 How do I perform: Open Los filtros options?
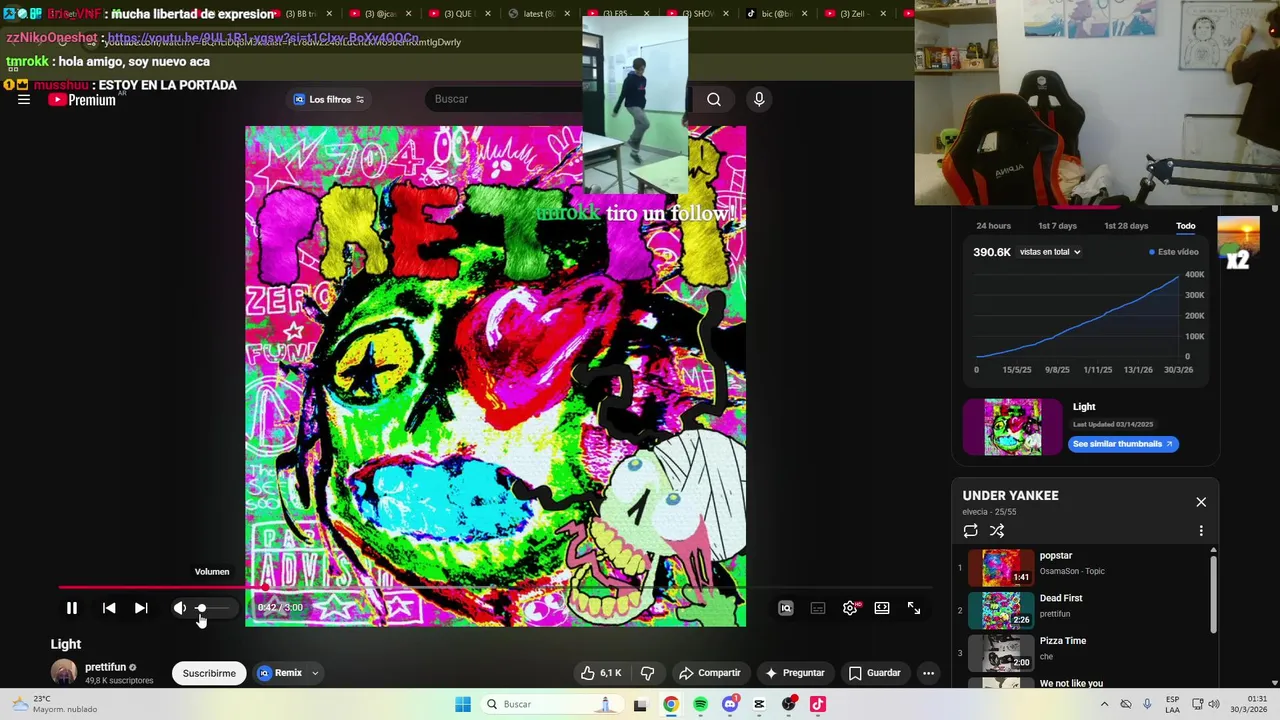329,99
